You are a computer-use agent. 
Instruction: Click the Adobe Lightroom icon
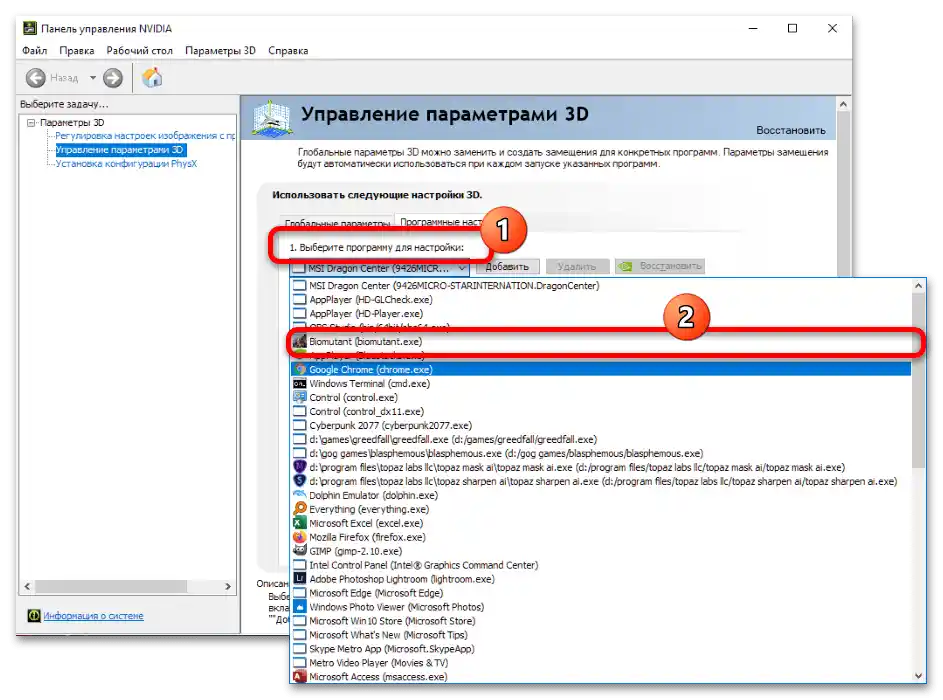click(x=299, y=579)
